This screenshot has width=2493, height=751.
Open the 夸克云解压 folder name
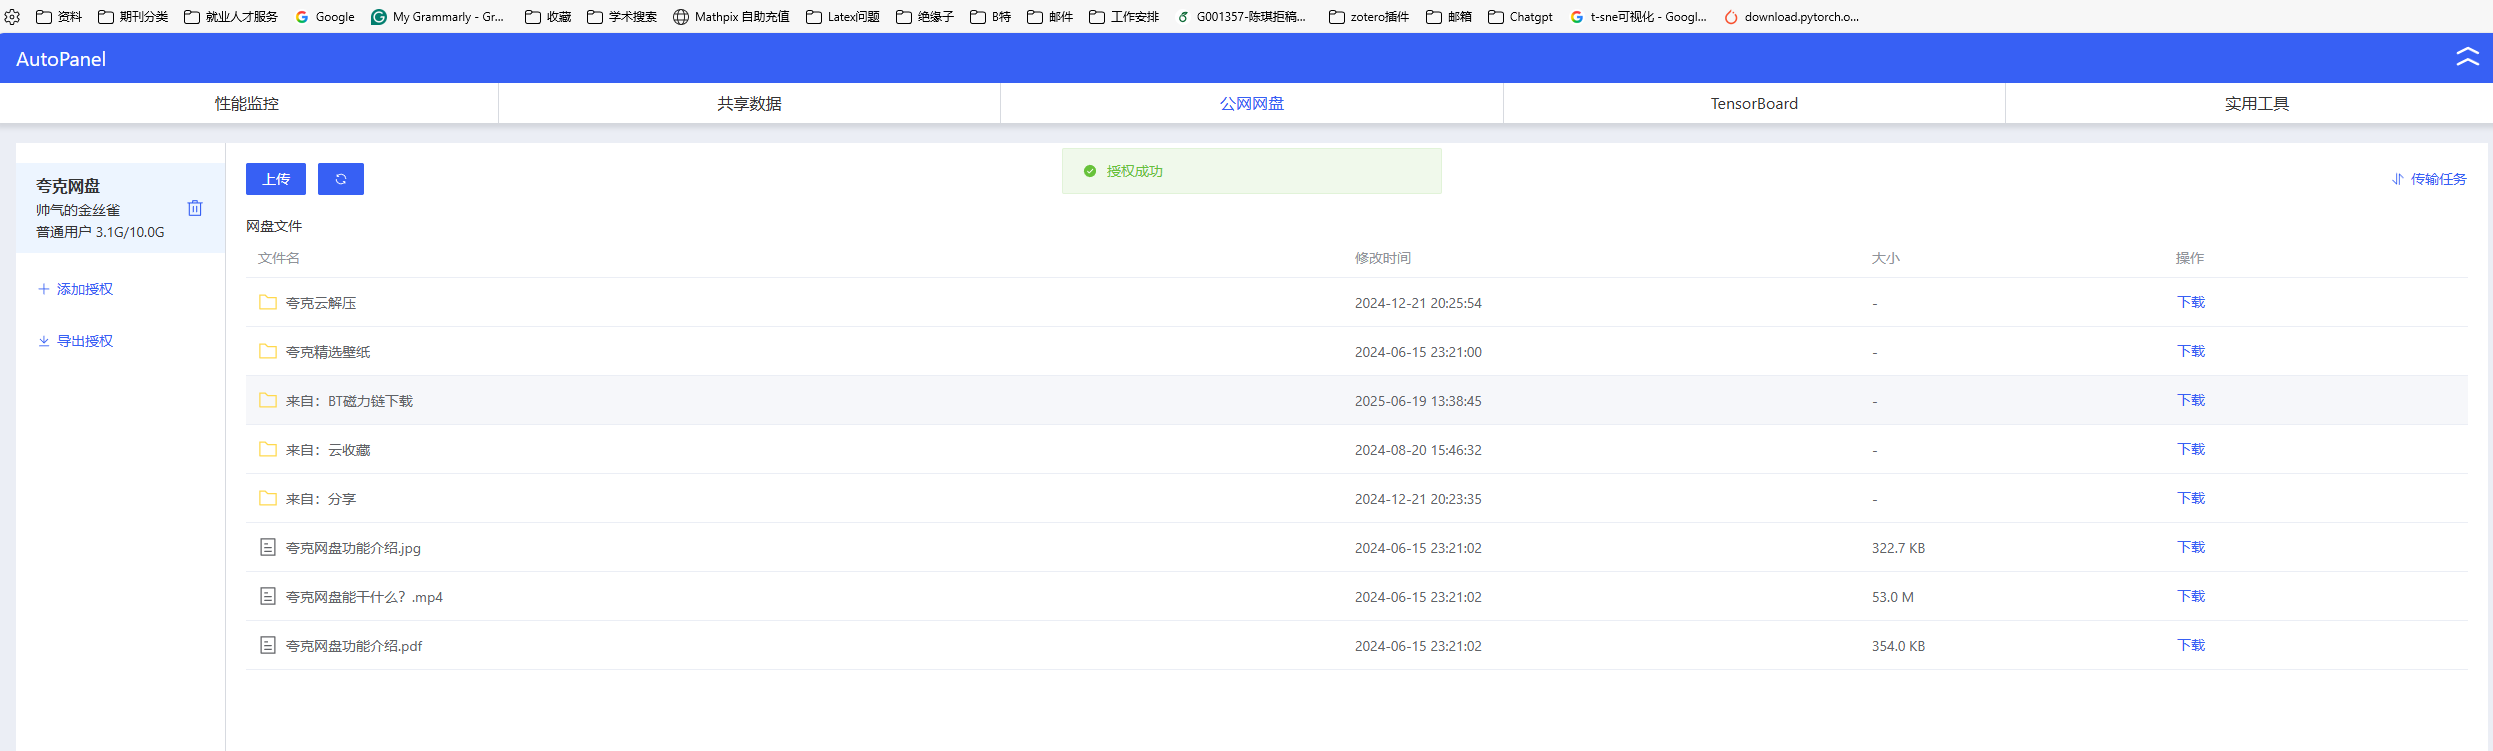pos(321,303)
